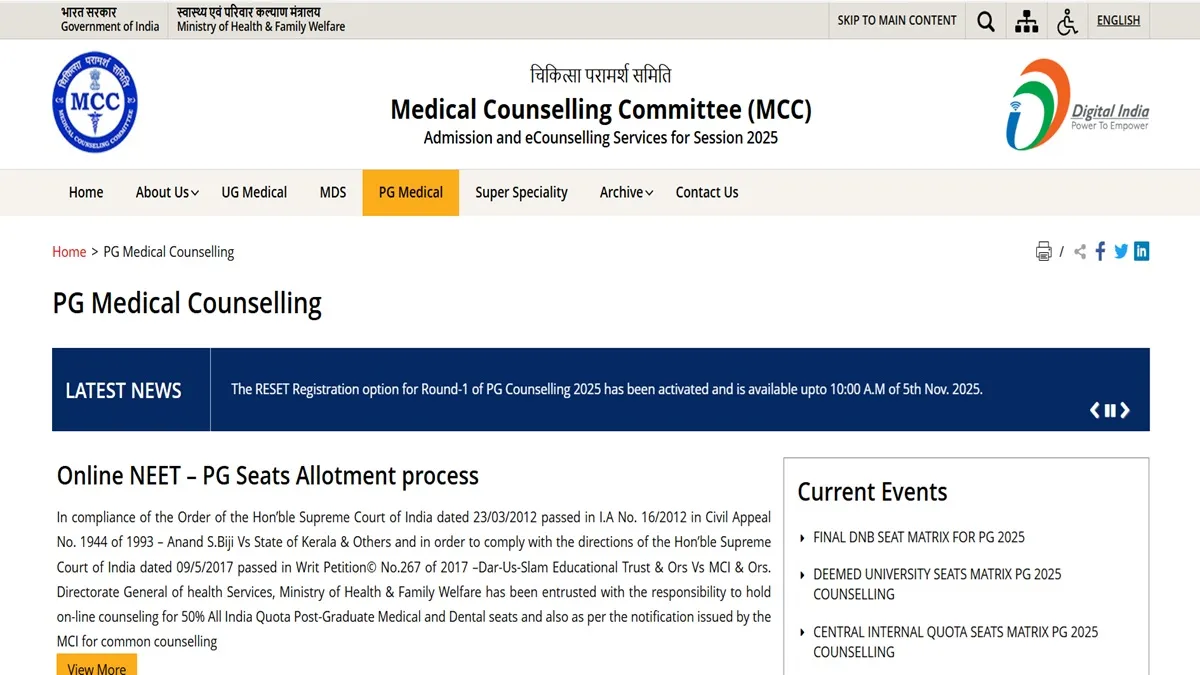The width and height of the screenshot is (1200, 675).
Task: Open the search icon in top bar
Action: (986, 21)
